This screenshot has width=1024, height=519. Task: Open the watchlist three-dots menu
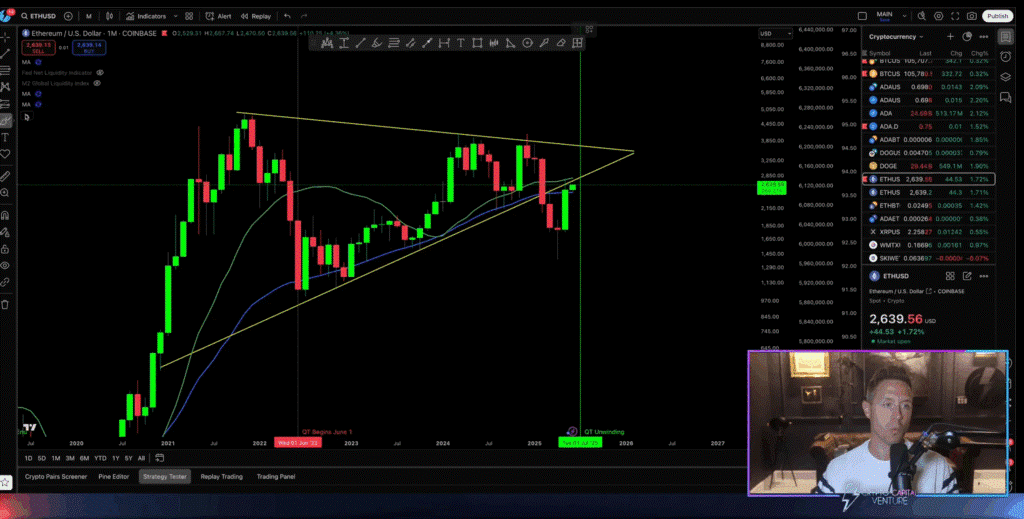tap(984, 37)
